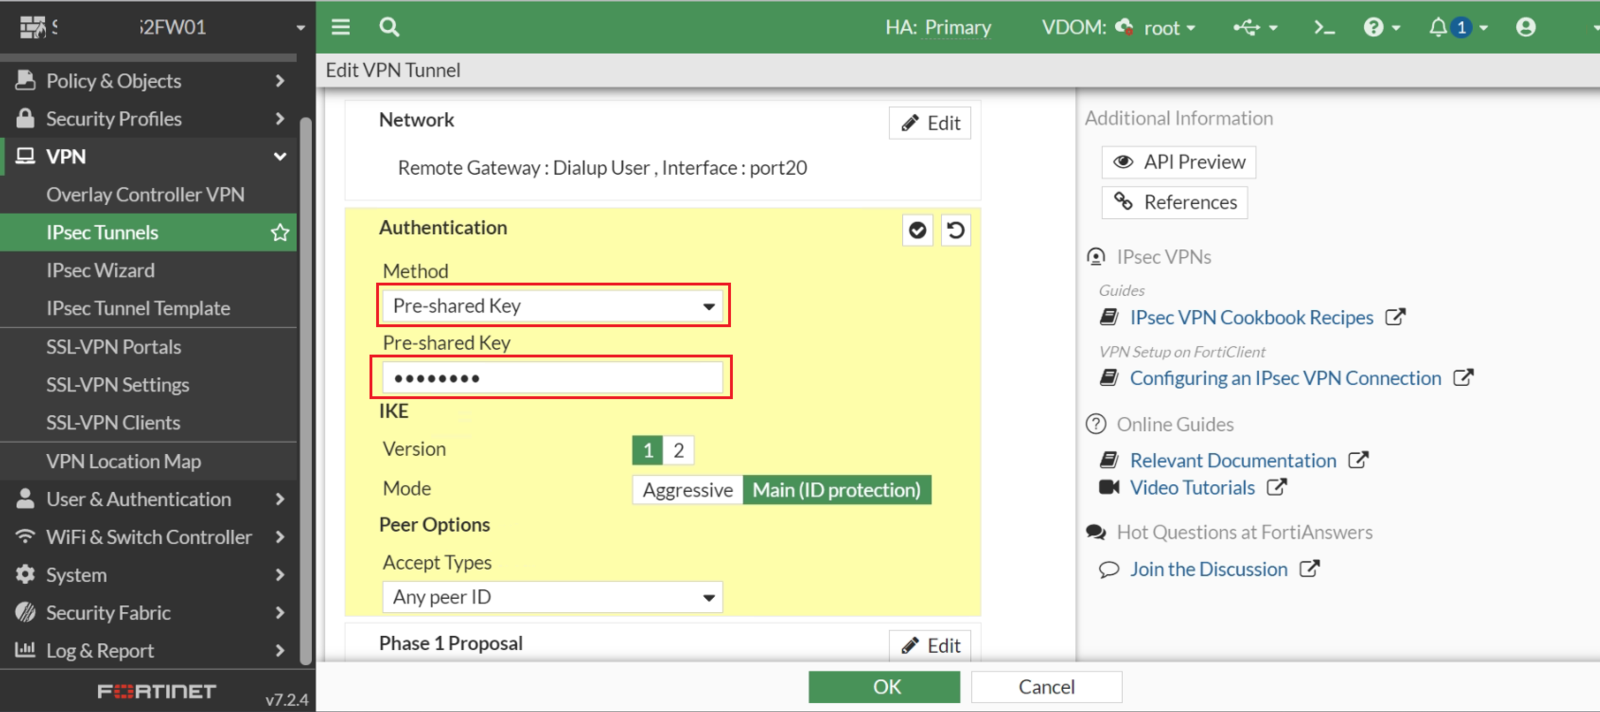Confirm Authentication section with checkmark icon
Screen dimensions: 1600x712
917,231
